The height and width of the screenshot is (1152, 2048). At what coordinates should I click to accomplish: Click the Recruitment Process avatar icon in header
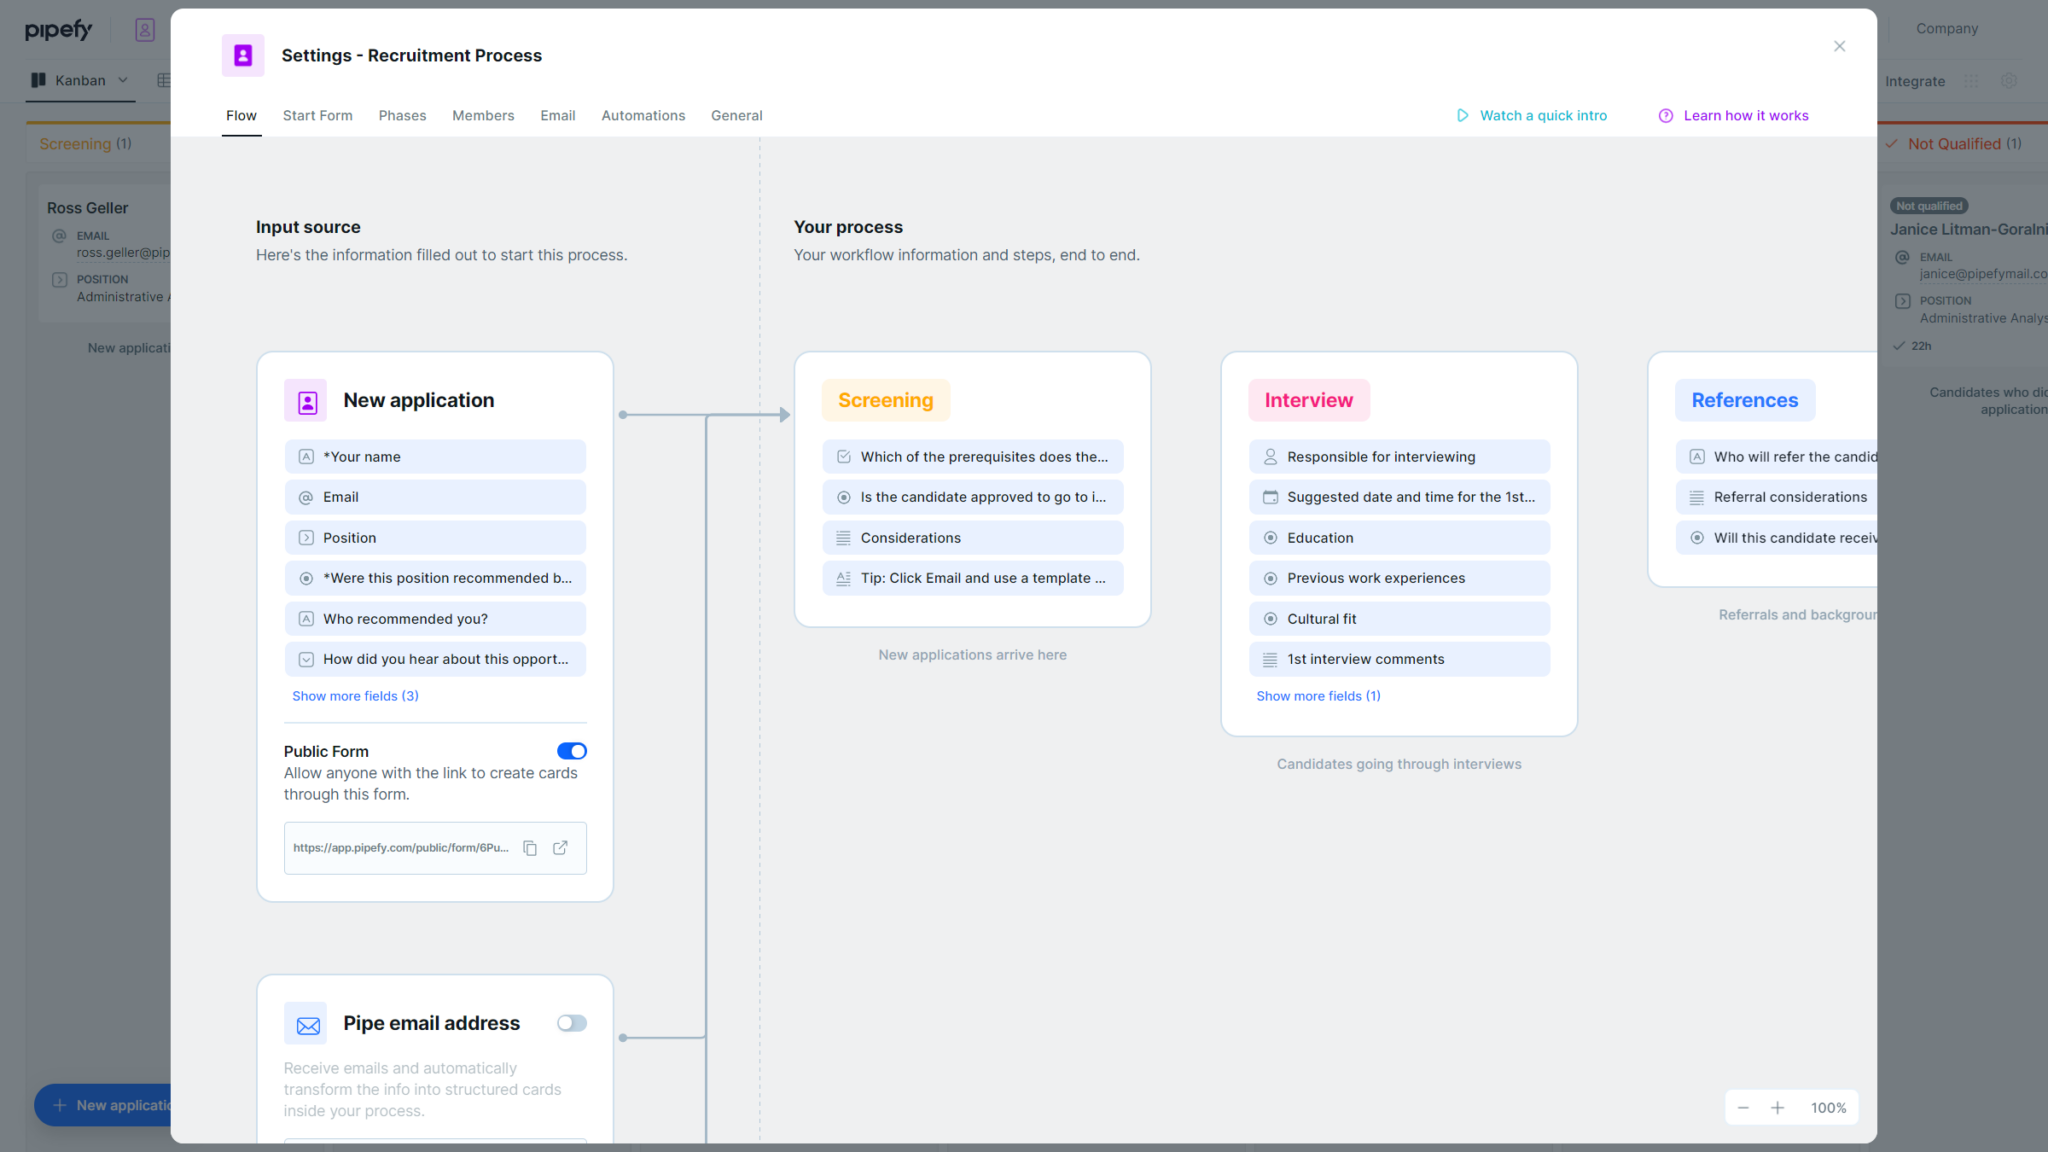(242, 55)
